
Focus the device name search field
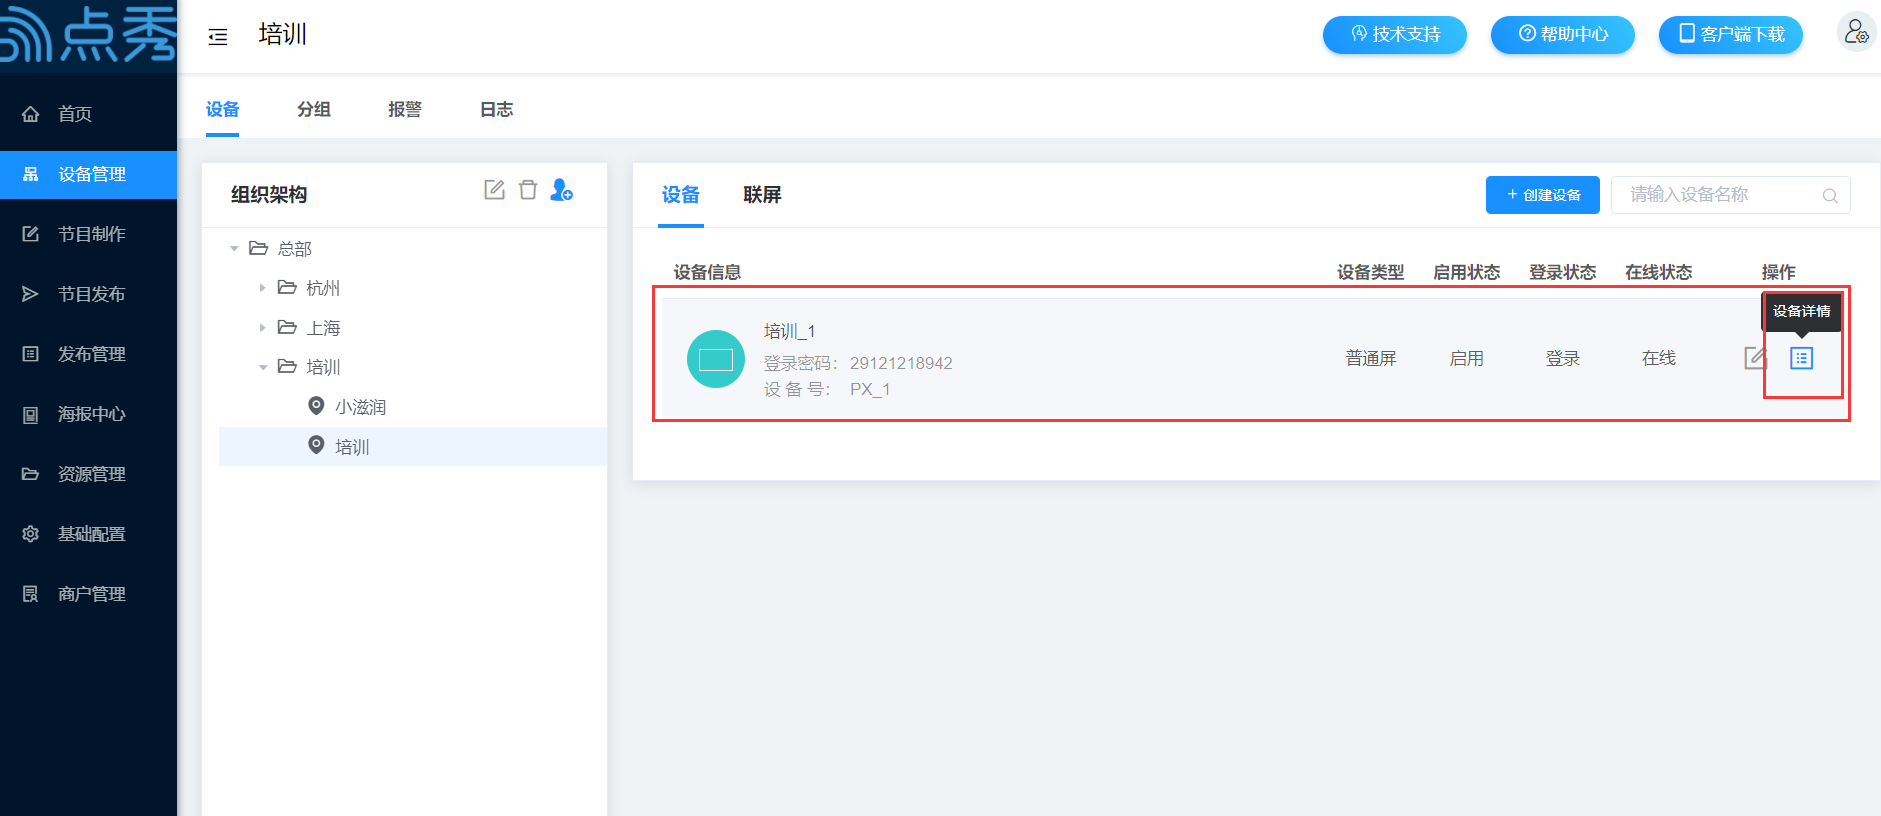click(x=1730, y=195)
